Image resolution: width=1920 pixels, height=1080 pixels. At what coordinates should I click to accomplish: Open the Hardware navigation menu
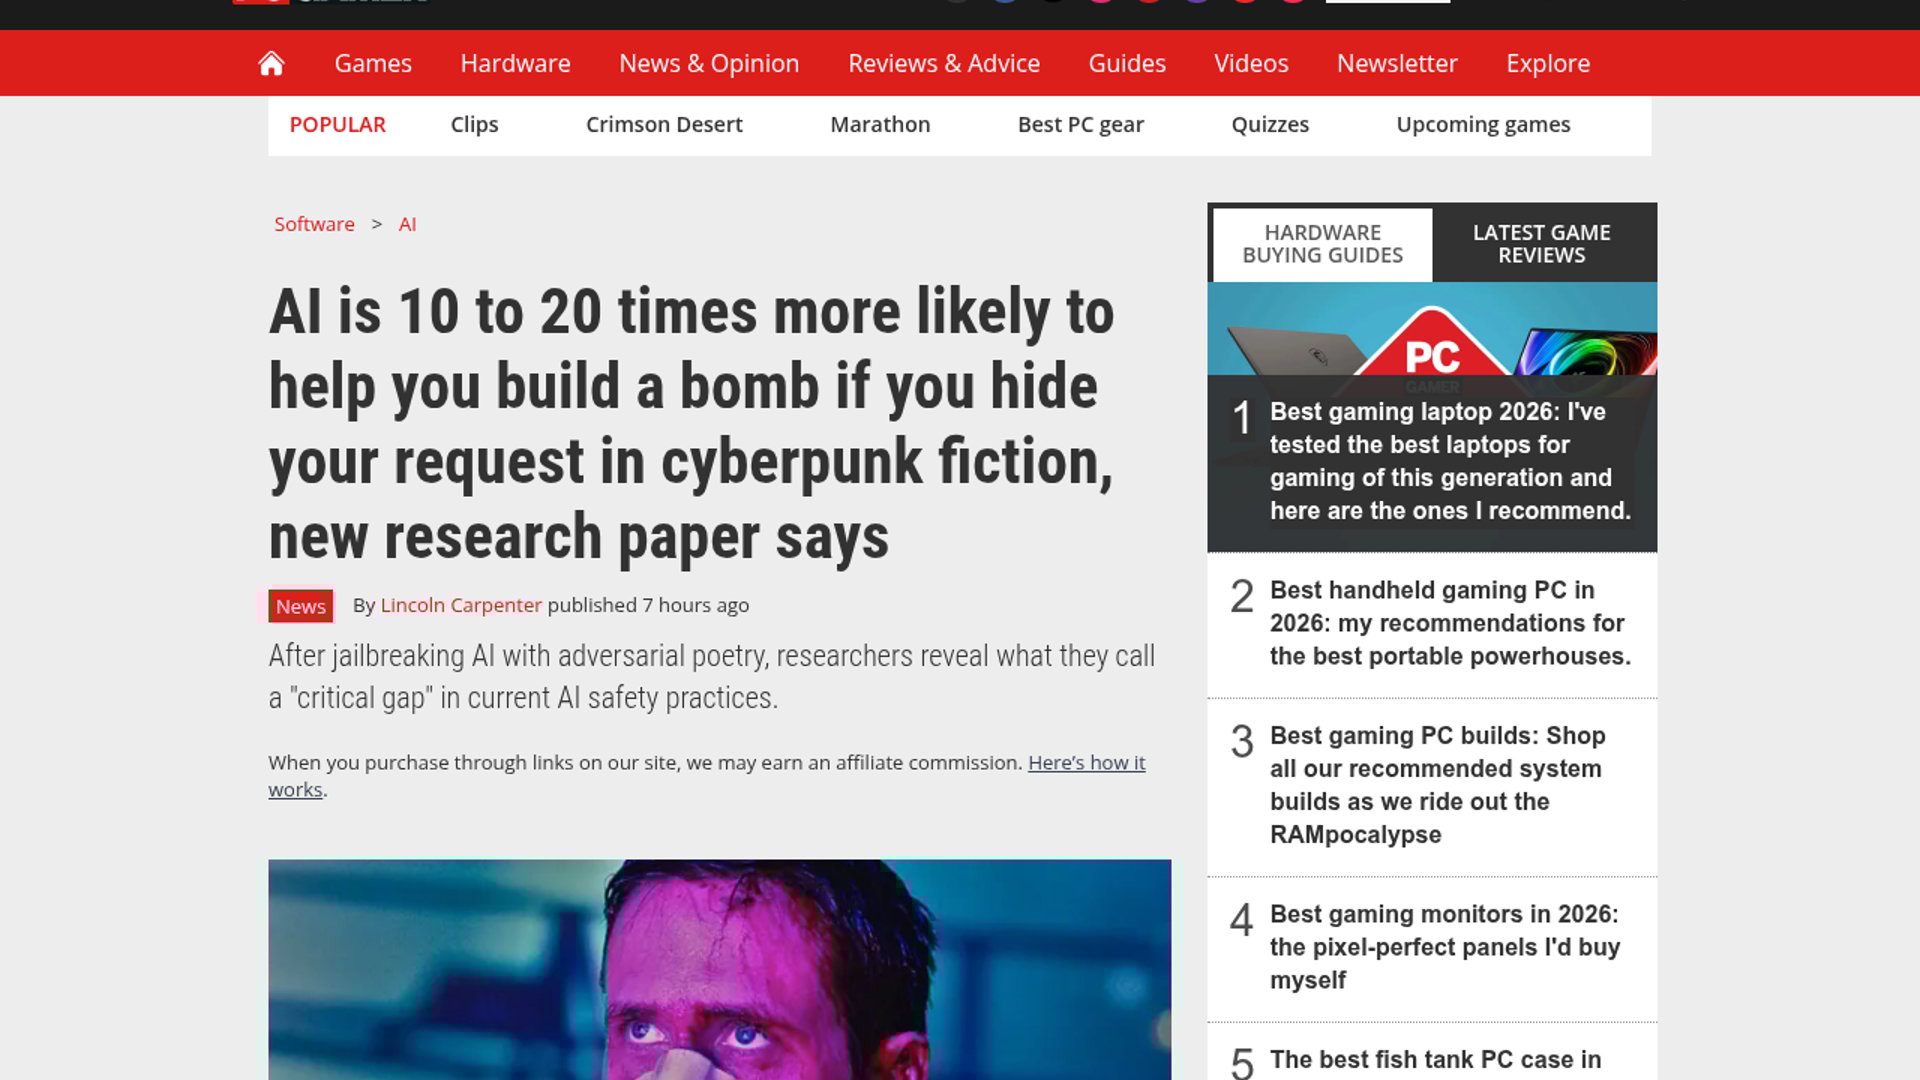pos(515,63)
